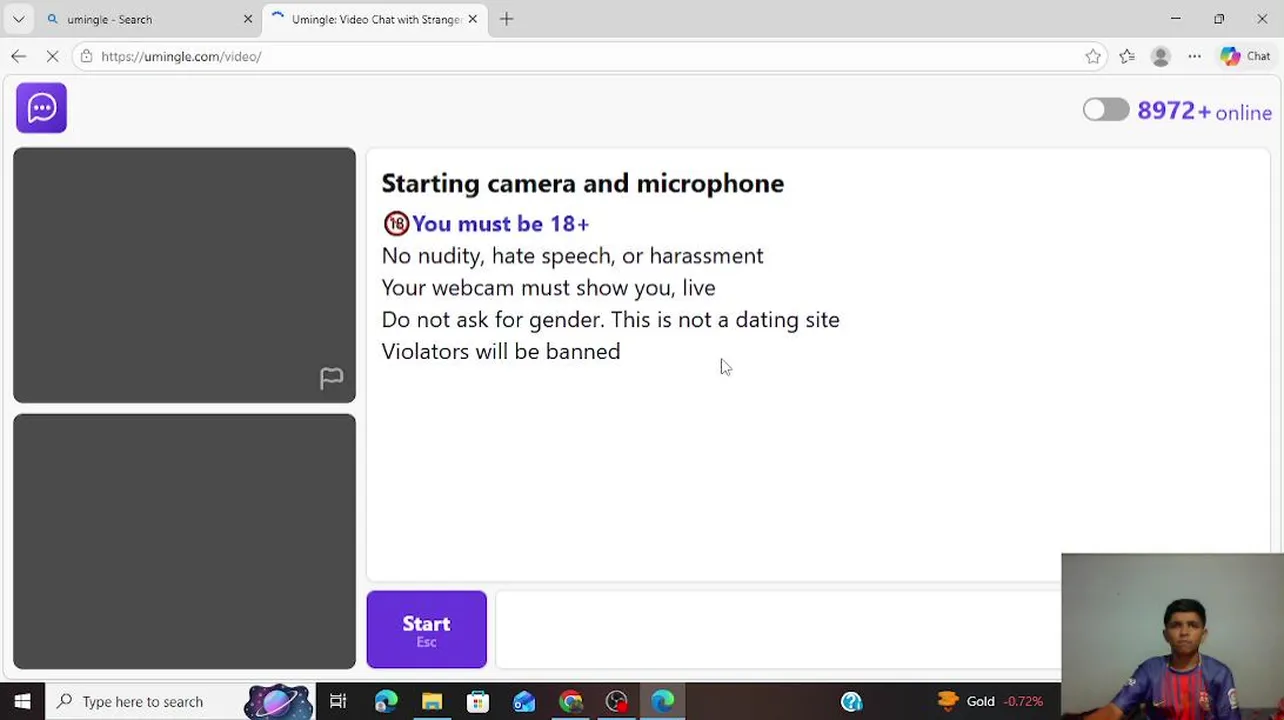Open the favorites list

point(1127,57)
